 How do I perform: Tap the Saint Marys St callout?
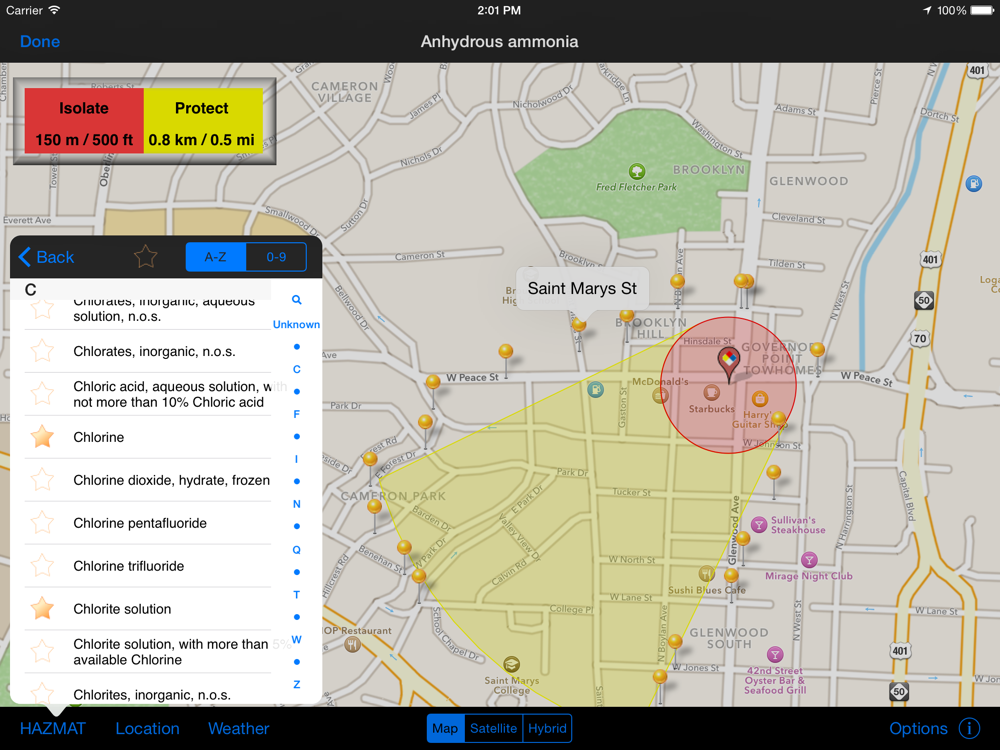coord(582,288)
